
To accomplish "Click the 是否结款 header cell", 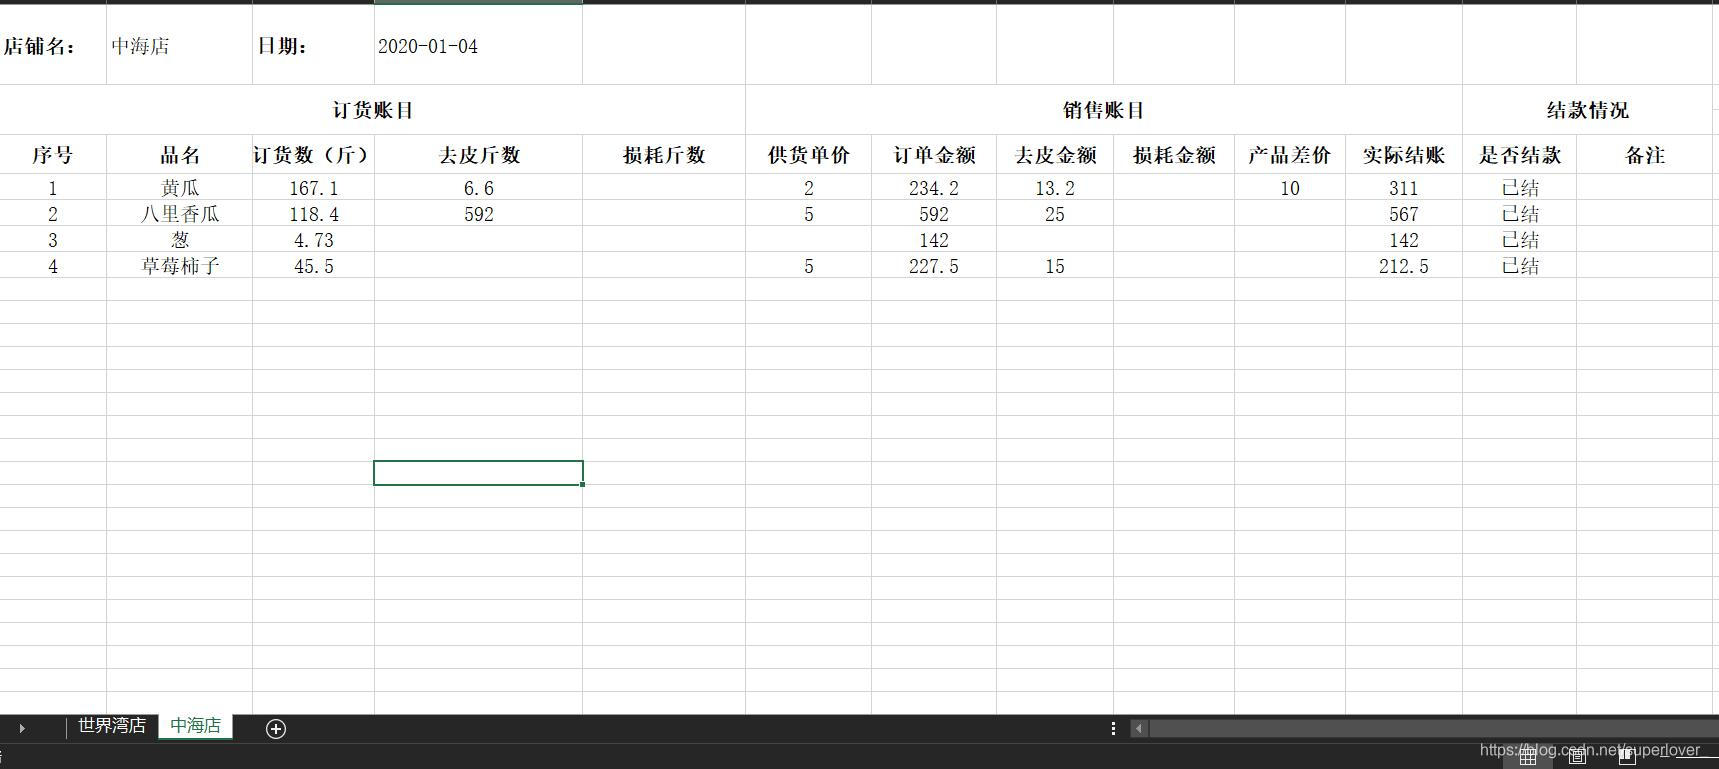I will [1520, 155].
